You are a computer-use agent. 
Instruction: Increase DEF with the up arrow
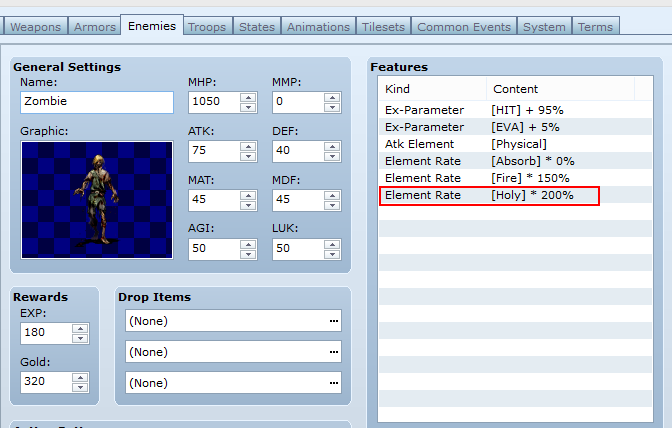click(332, 146)
